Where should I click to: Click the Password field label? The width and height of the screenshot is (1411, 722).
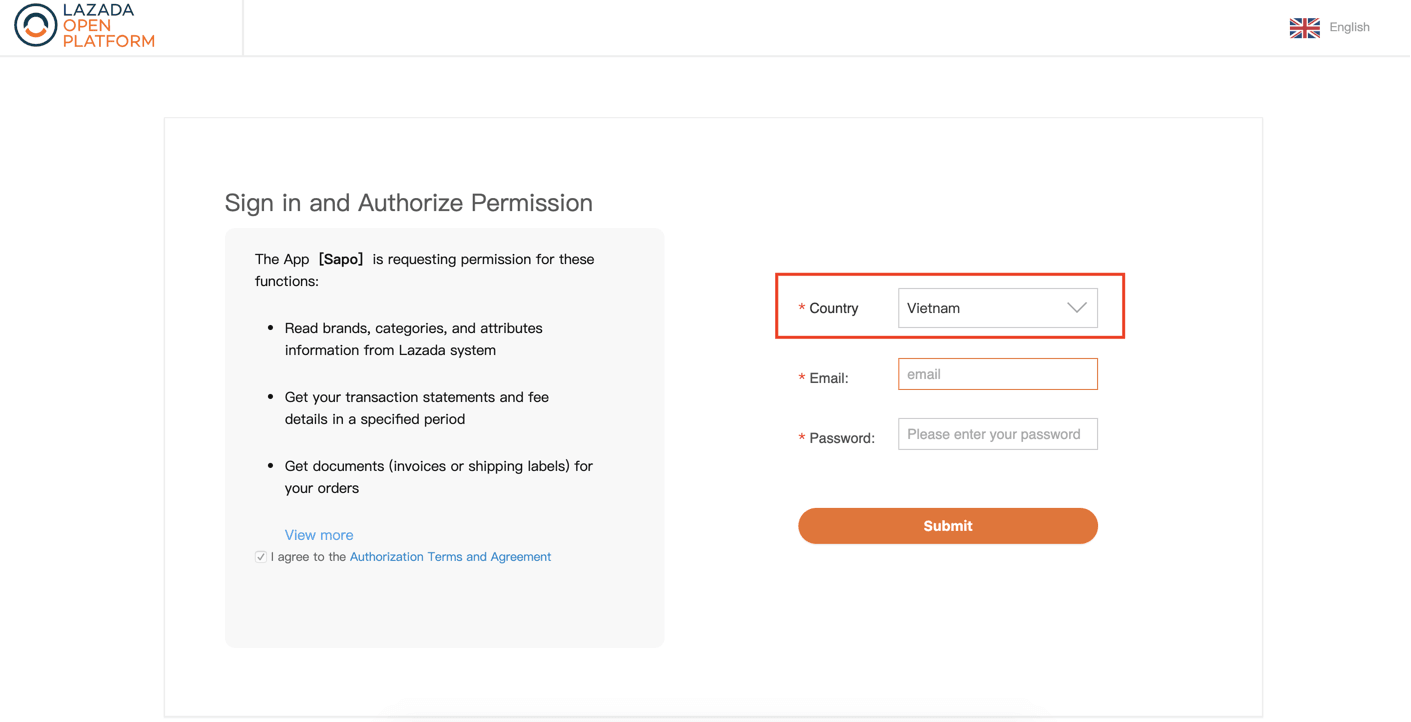[841, 438]
